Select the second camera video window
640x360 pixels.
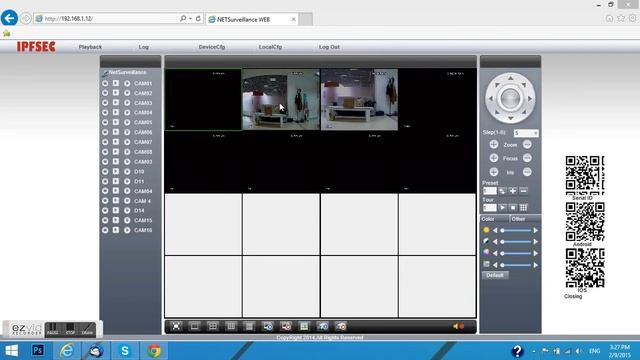tap(281, 100)
